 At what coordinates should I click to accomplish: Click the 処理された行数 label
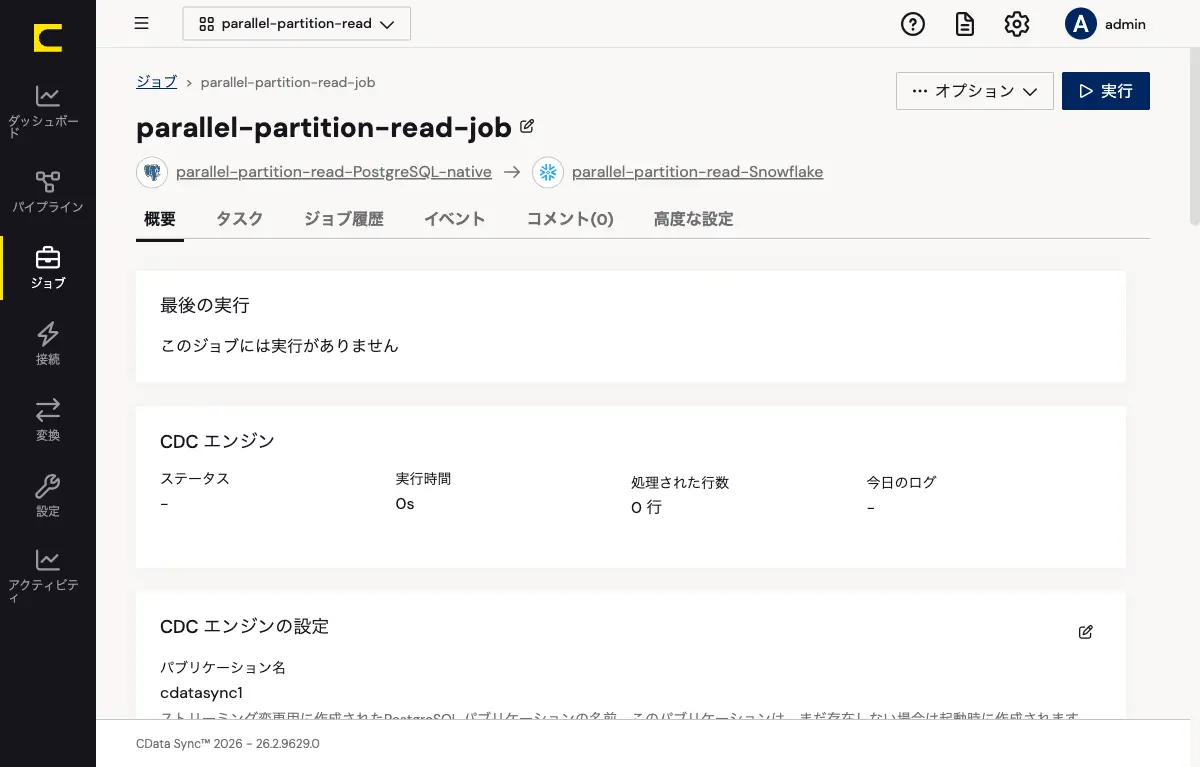(680, 483)
